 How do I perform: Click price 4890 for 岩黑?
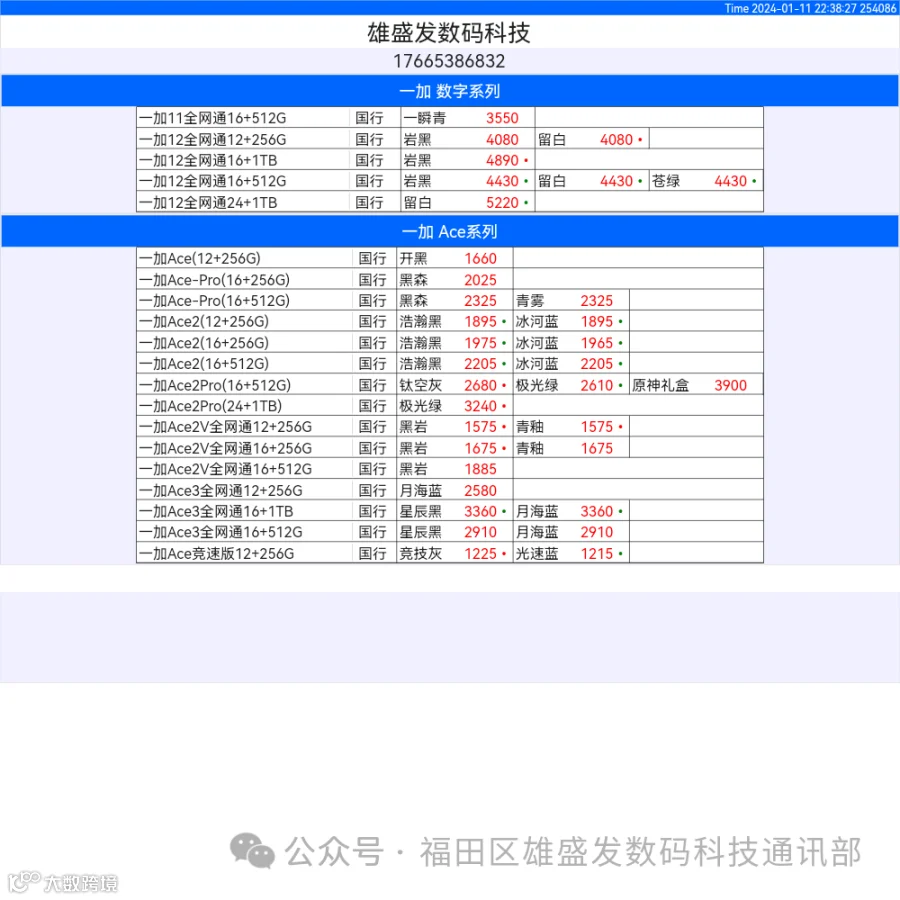coord(502,160)
